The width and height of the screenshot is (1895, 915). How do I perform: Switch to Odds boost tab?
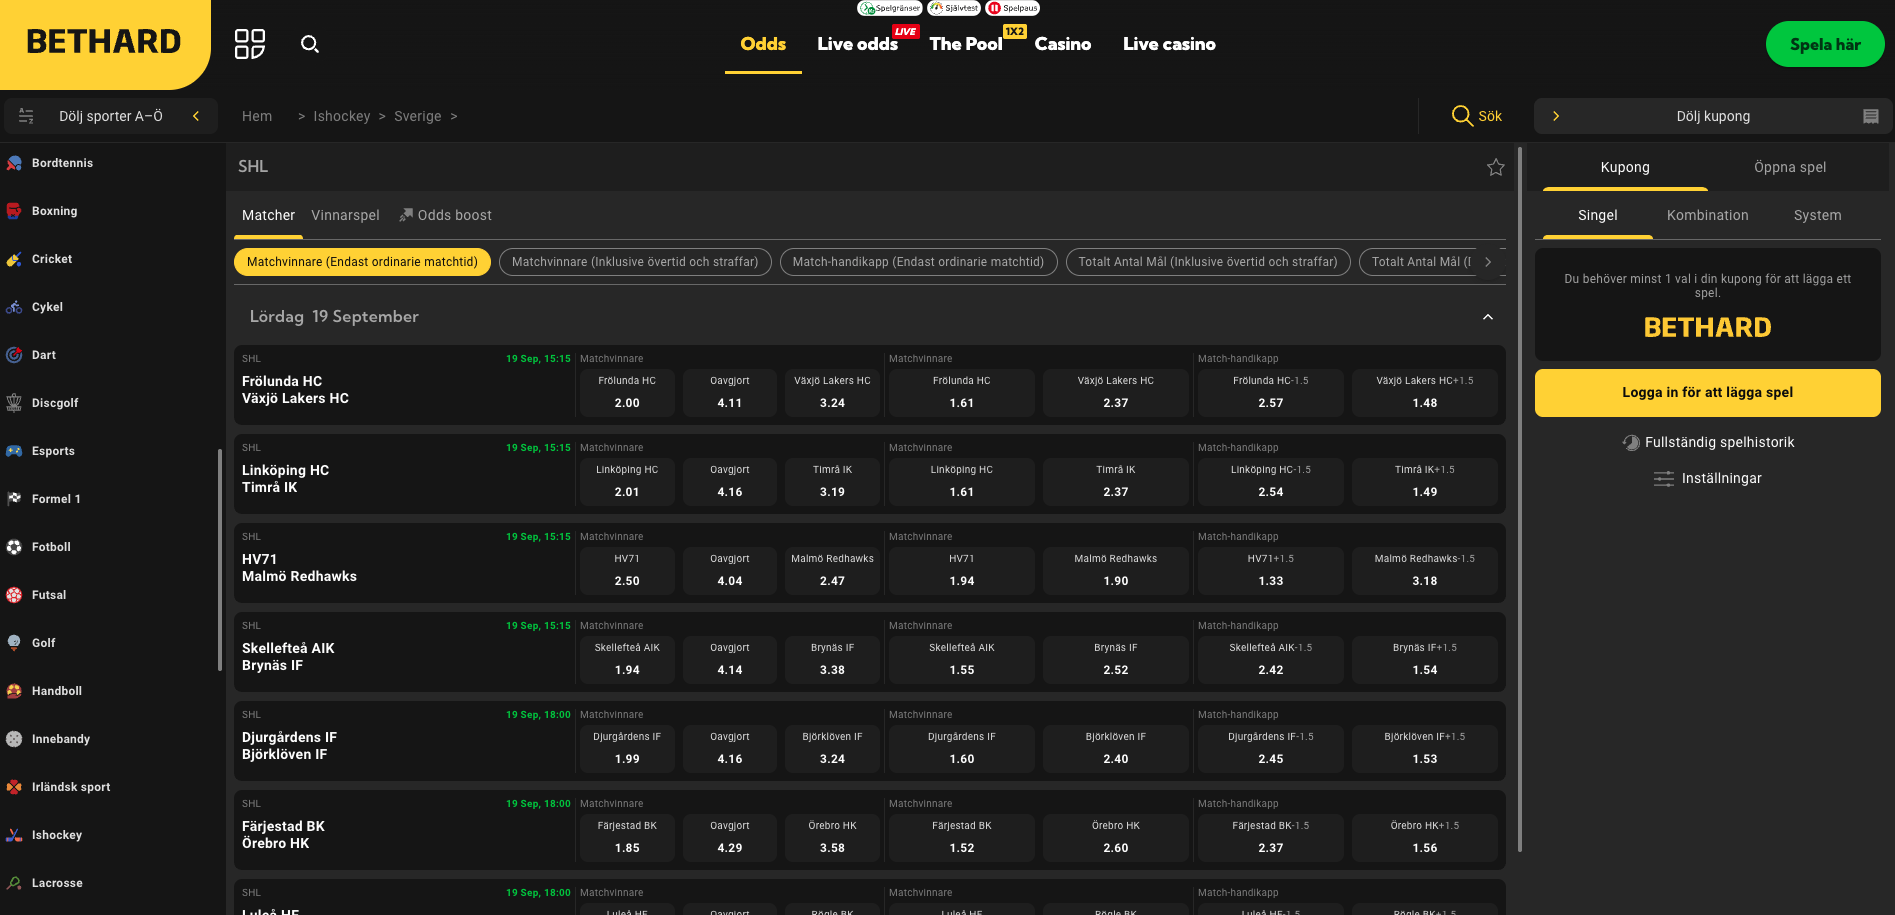click(x=446, y=215)
